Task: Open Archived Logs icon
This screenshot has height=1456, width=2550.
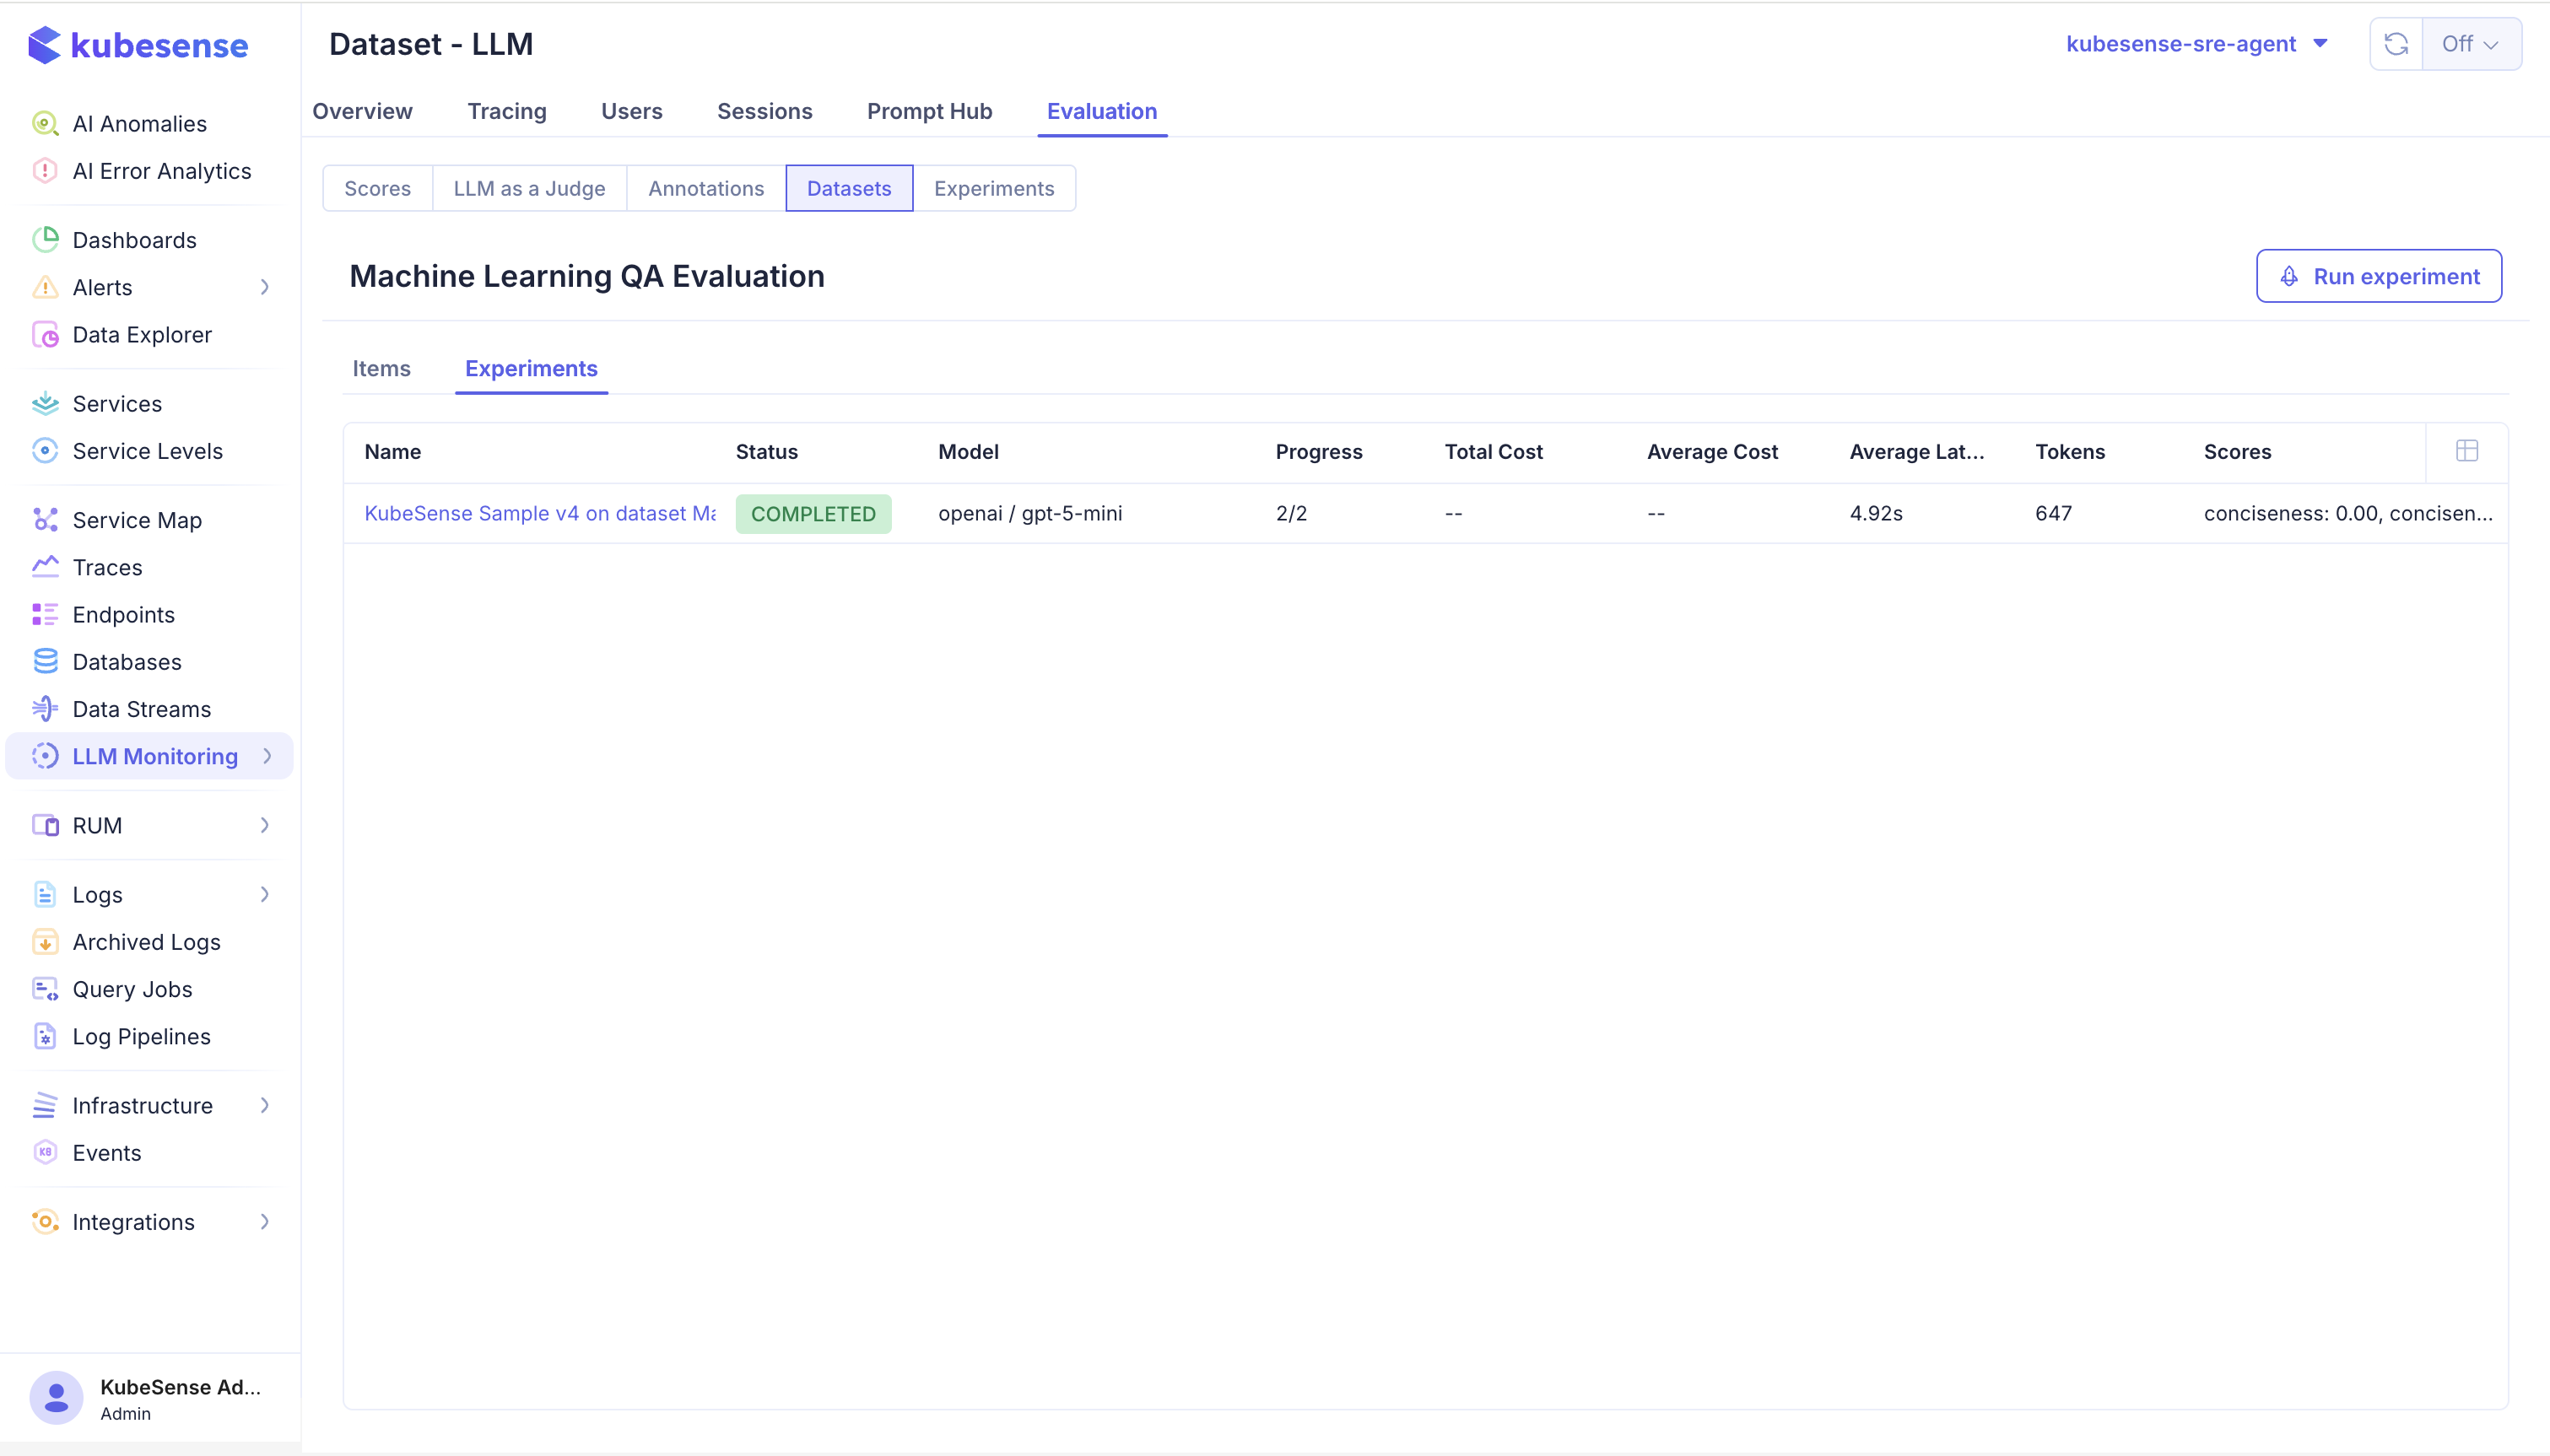Action: pos(45,942)
